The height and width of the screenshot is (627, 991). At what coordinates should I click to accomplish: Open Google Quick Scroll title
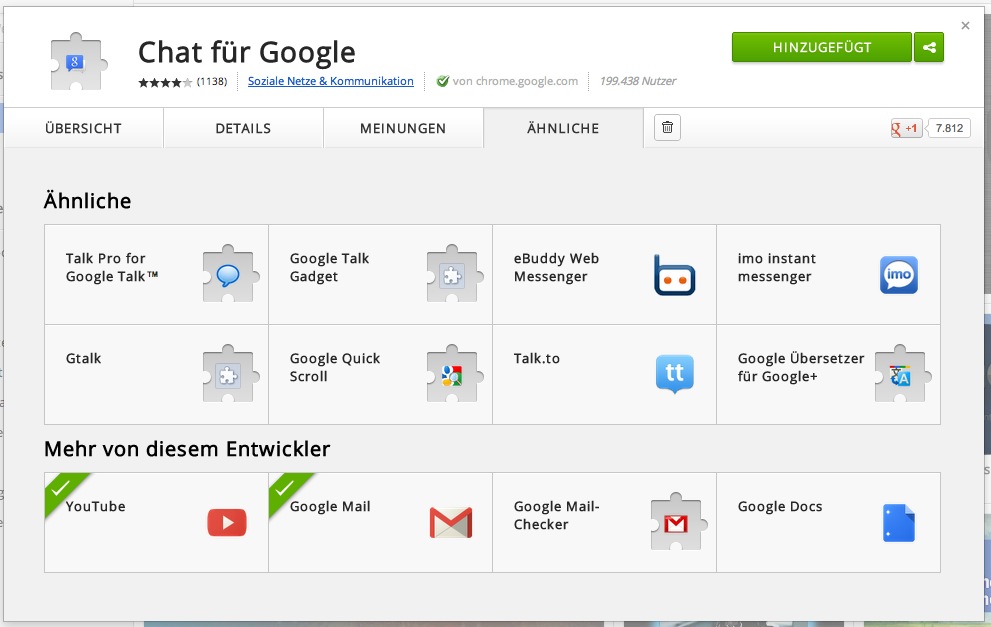335,367
